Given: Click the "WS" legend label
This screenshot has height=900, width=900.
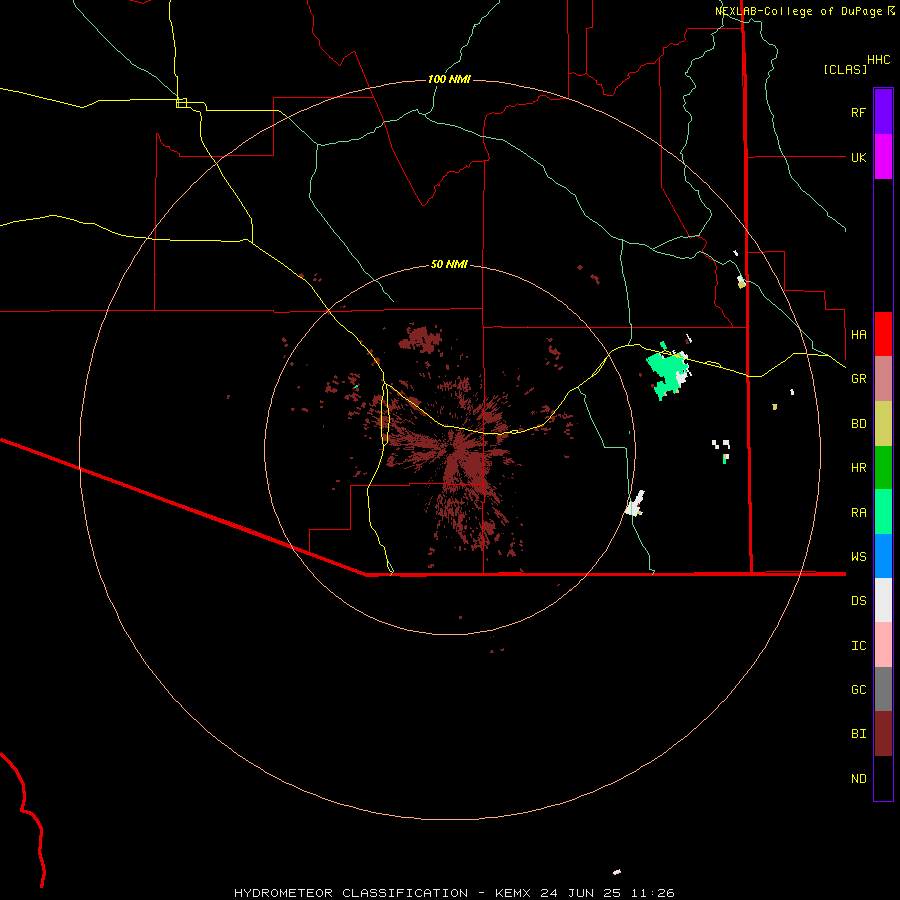Looking at the screenshot, I should [x=858, y=556].
